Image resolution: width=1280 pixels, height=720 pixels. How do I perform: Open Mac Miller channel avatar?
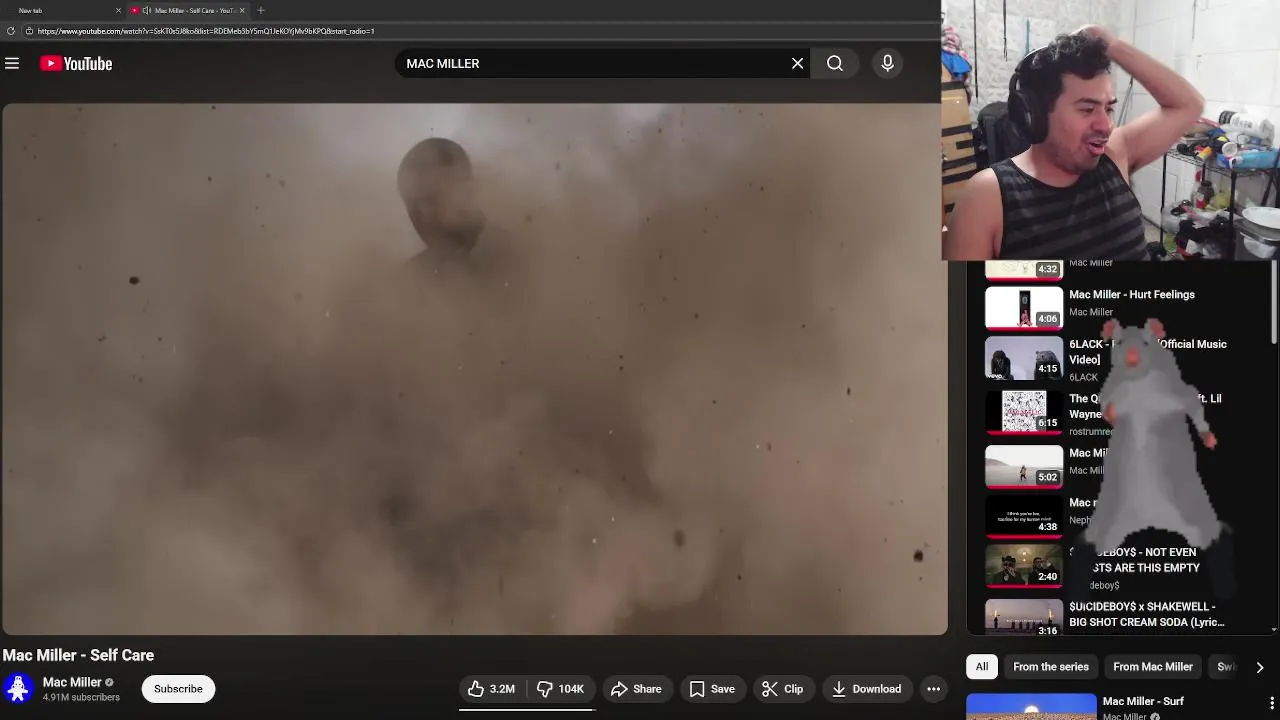tap(17, 688)
